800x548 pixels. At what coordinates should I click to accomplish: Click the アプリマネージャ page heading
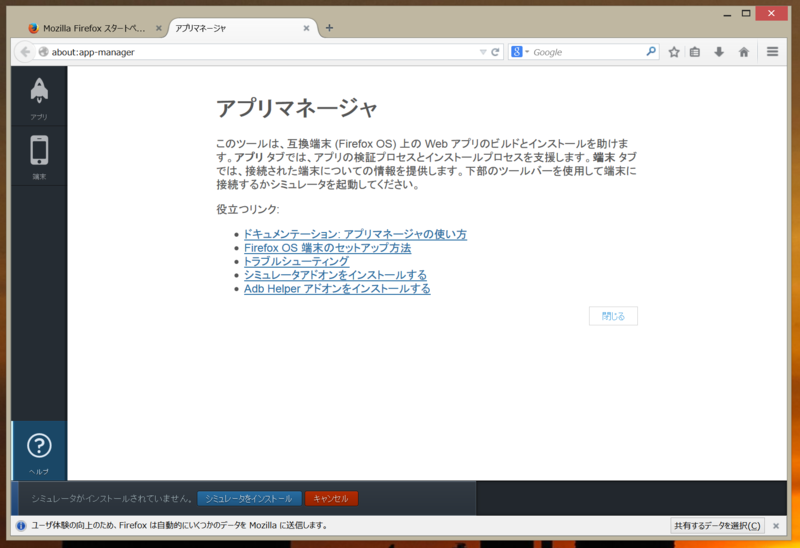296,108
